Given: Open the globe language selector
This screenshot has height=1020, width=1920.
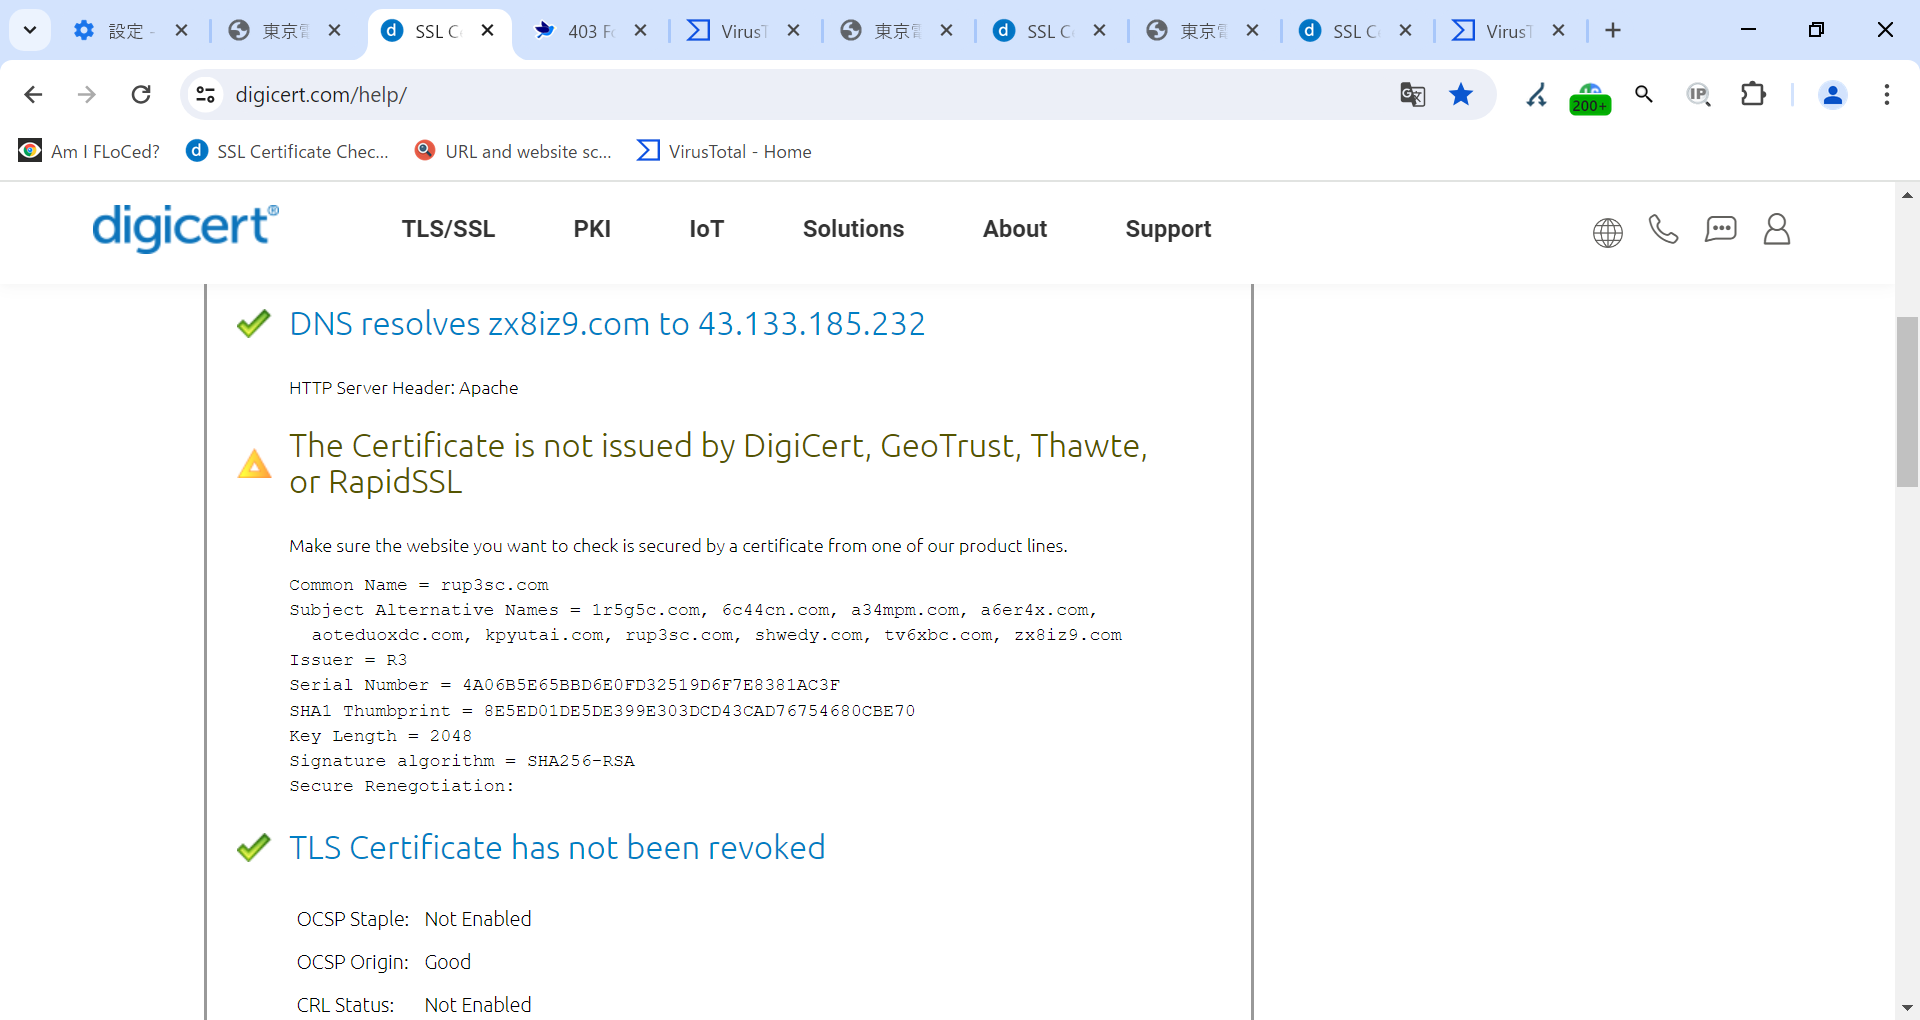Looking at the screenshot, I should click(x=1608, y=232).
